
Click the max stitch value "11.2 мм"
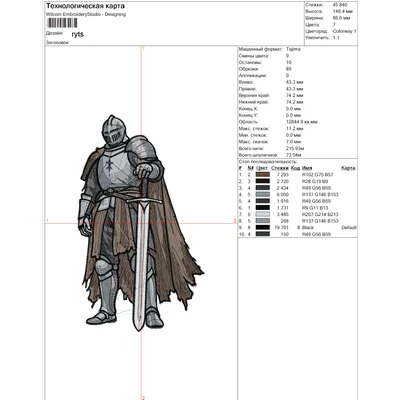click(295, 129)
